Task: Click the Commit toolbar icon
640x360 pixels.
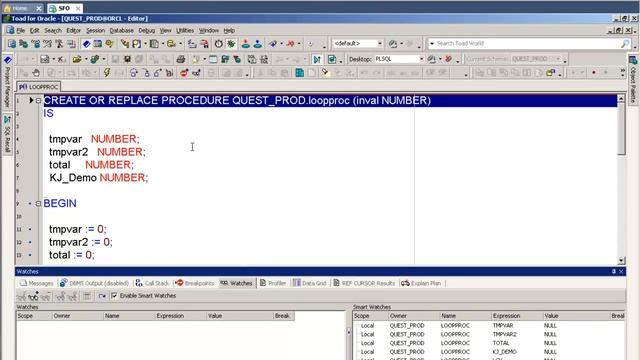Action: coord(245,44)
